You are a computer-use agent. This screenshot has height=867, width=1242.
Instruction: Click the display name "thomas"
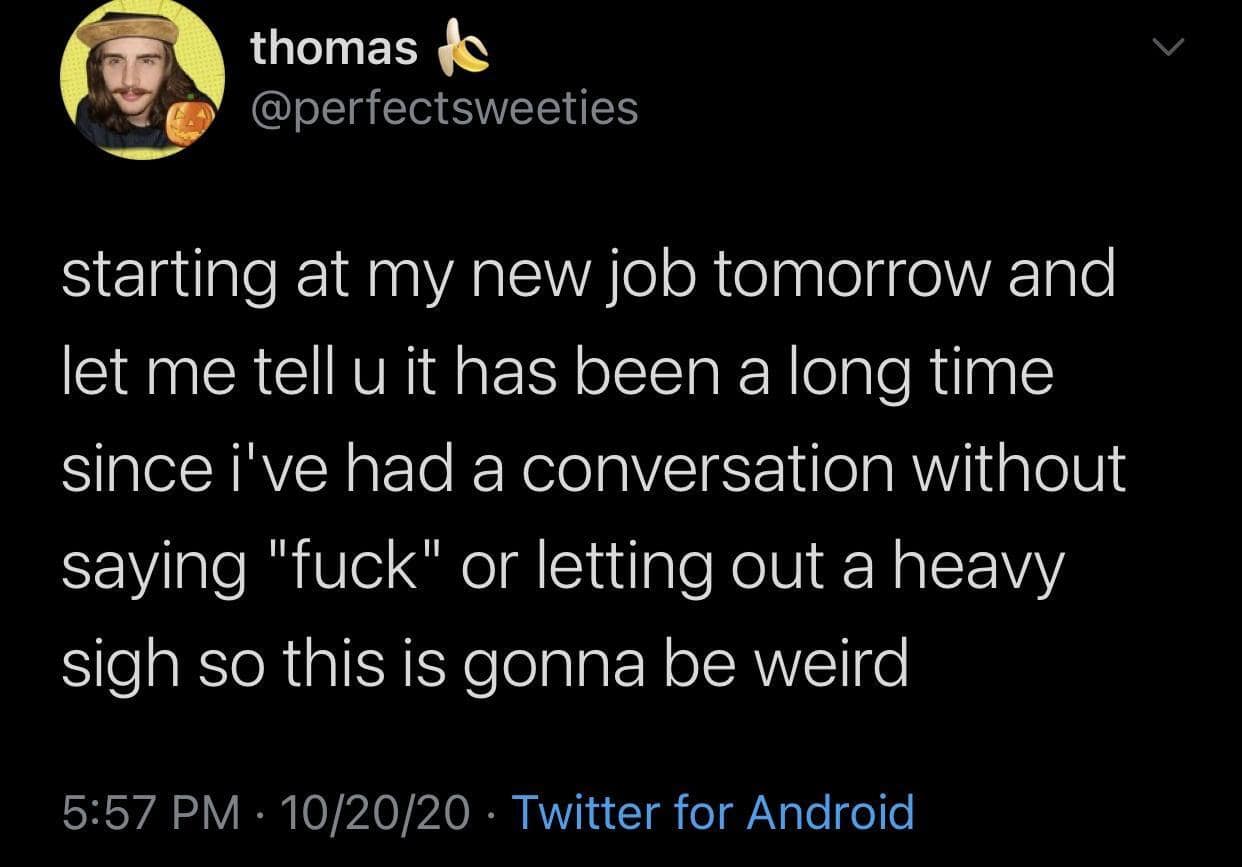coord(334,48)
